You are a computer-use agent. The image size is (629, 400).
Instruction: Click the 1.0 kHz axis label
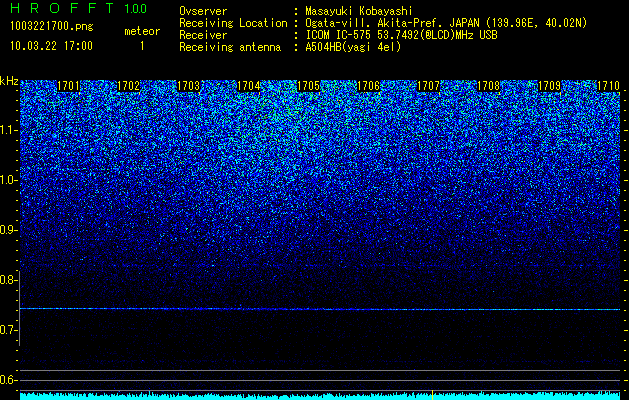click(7, 180)
